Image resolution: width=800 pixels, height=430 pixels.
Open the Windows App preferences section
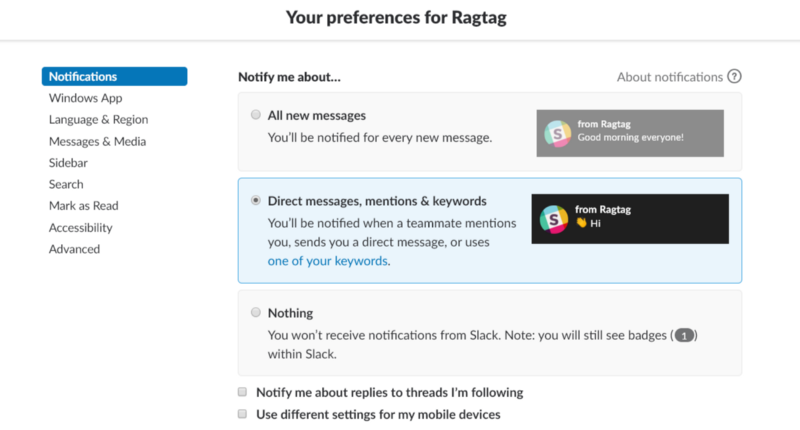click(x=85, y=98)
